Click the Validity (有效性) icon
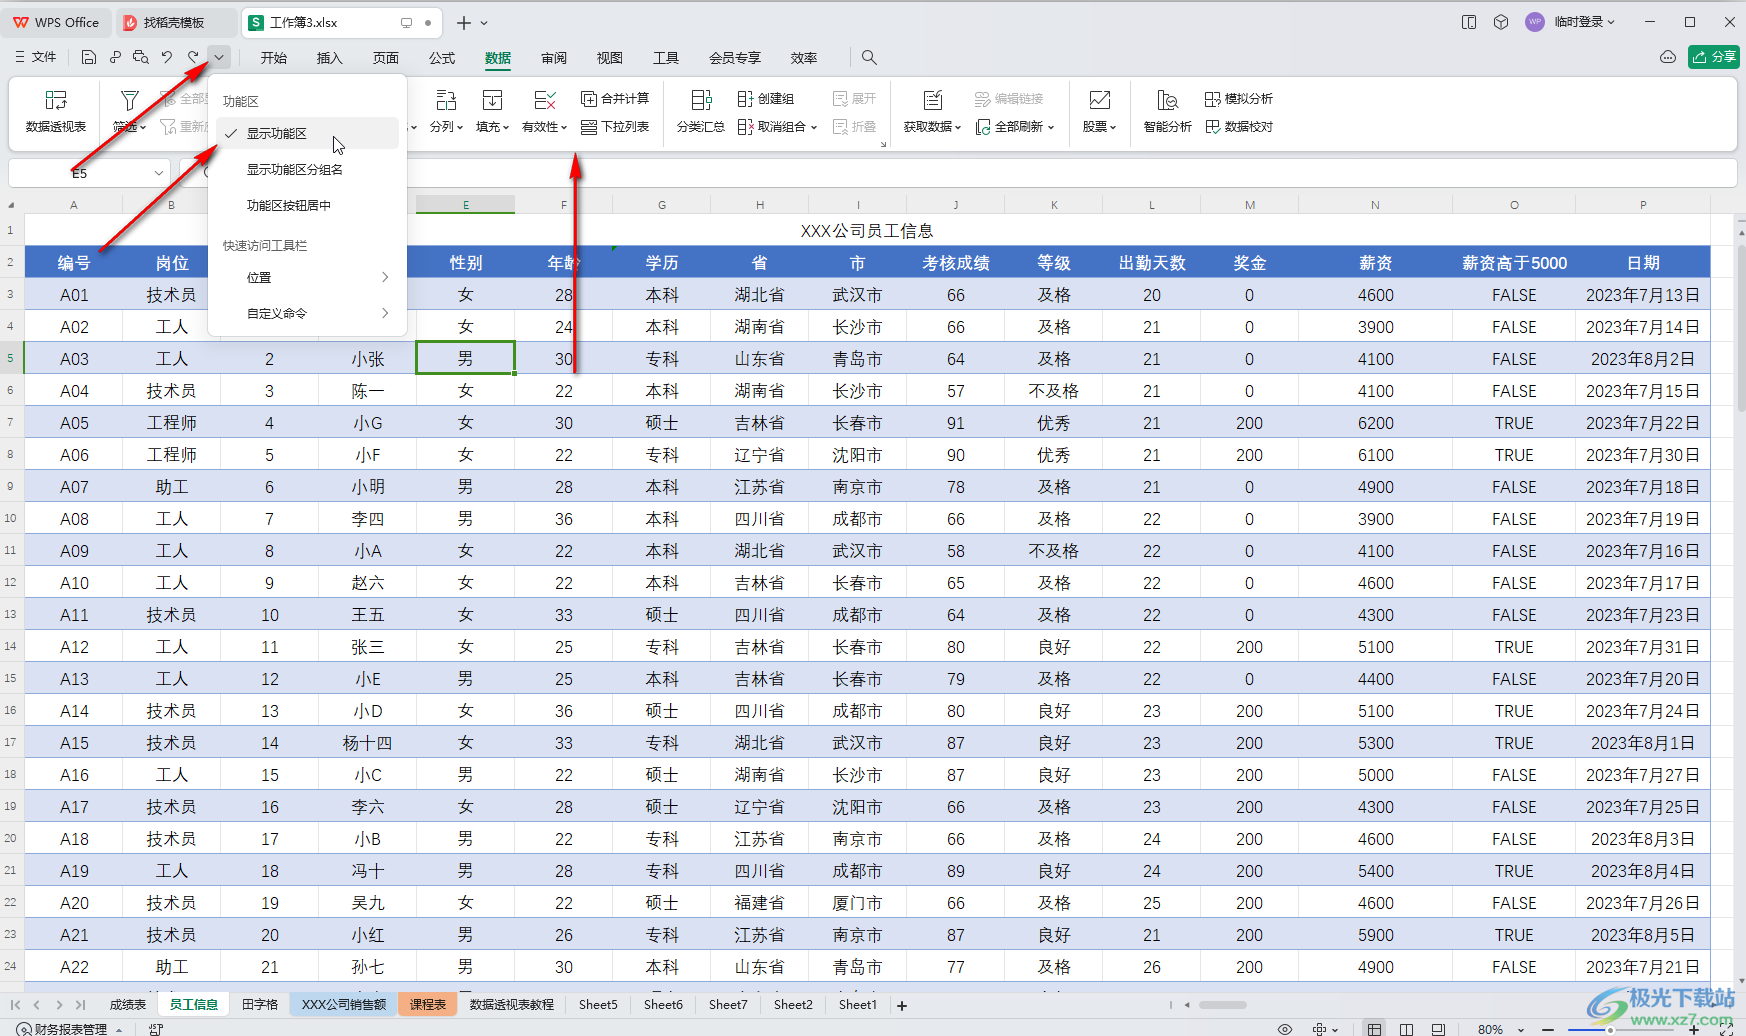Image resolution: width=1746 pixels, height=1036 pixels. tap(544, 100)
